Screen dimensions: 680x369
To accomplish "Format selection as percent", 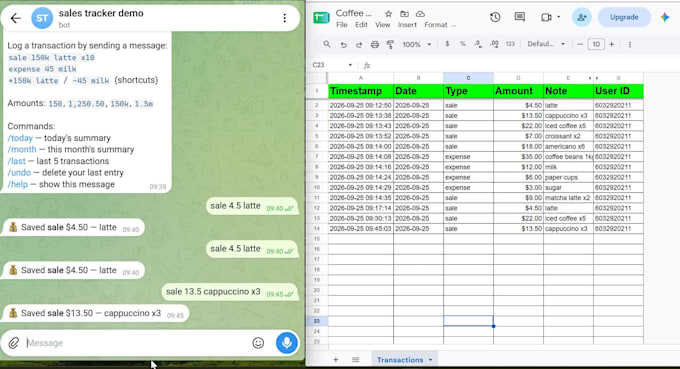I will [x=463, y=44].
